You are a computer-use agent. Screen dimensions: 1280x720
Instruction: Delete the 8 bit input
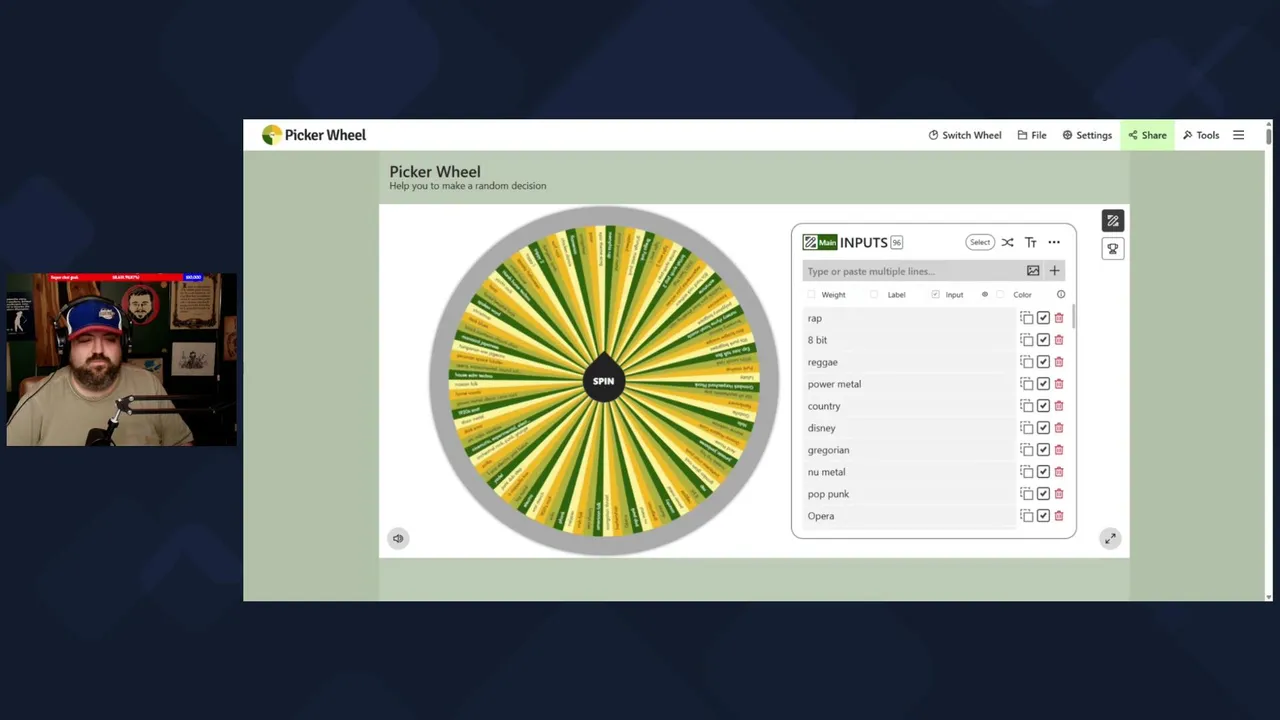pos(1059,340)
